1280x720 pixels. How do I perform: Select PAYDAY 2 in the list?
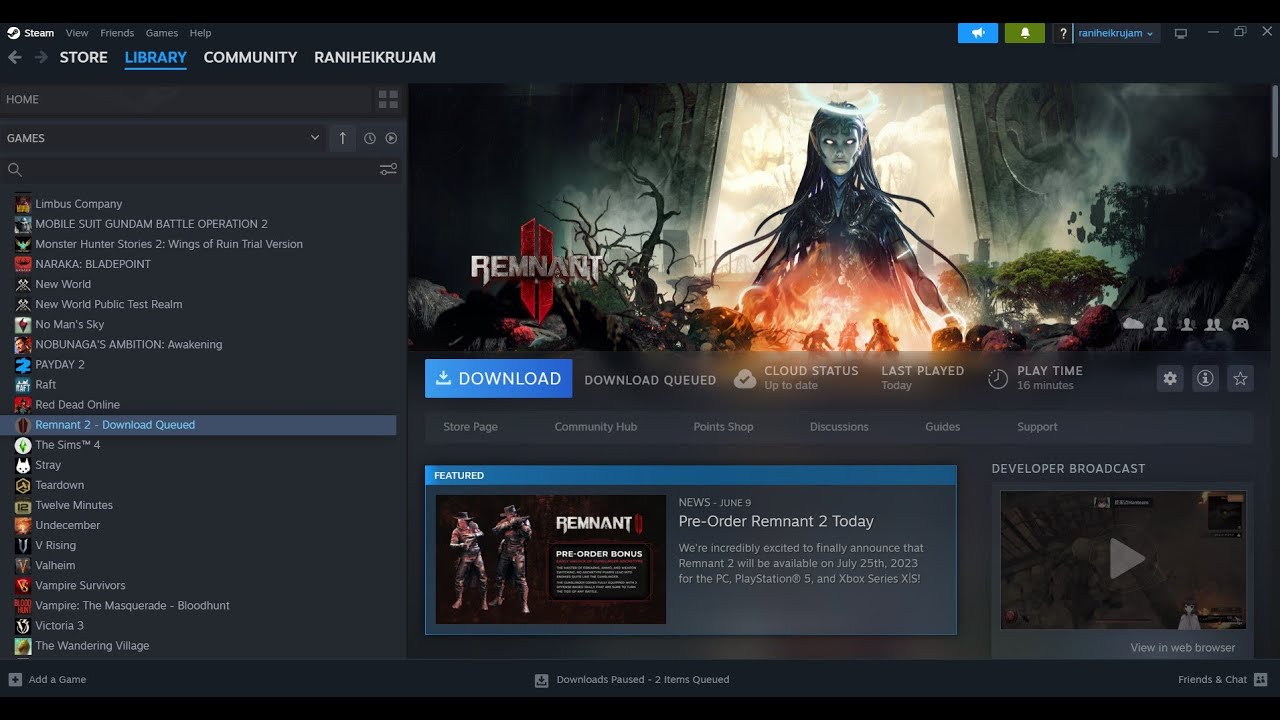(x=59, y=364)
